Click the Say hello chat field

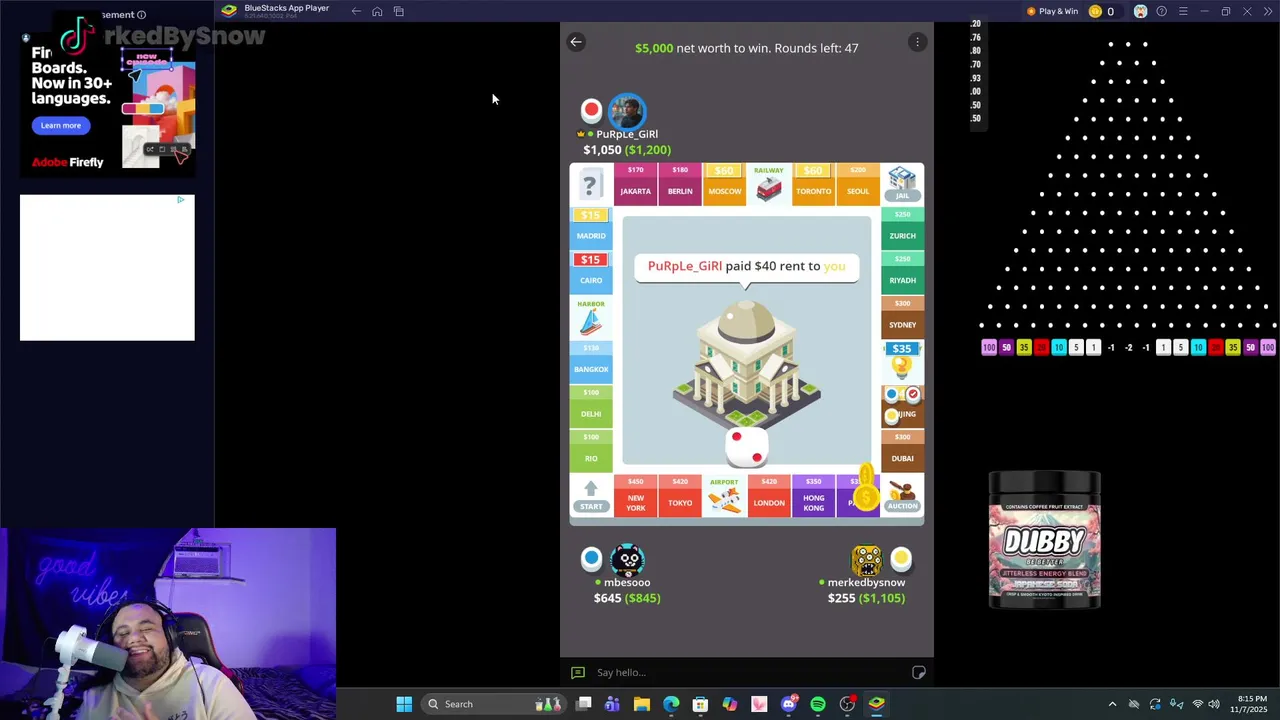coord(740,672)
